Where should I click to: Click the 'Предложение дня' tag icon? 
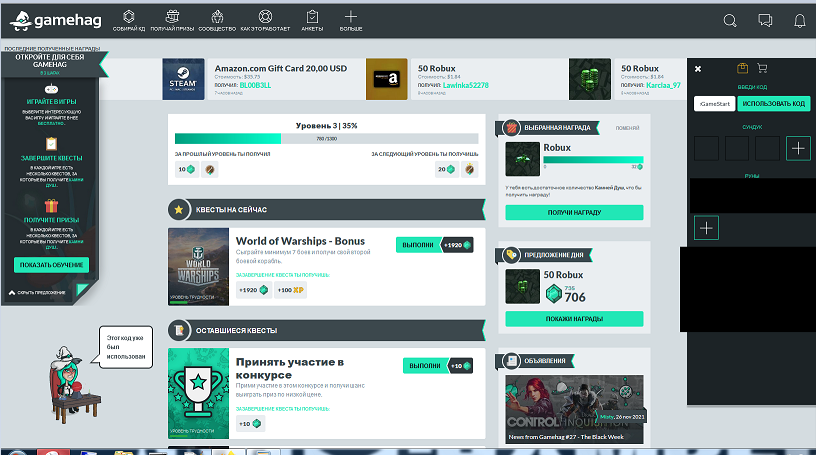click(511, 255)
